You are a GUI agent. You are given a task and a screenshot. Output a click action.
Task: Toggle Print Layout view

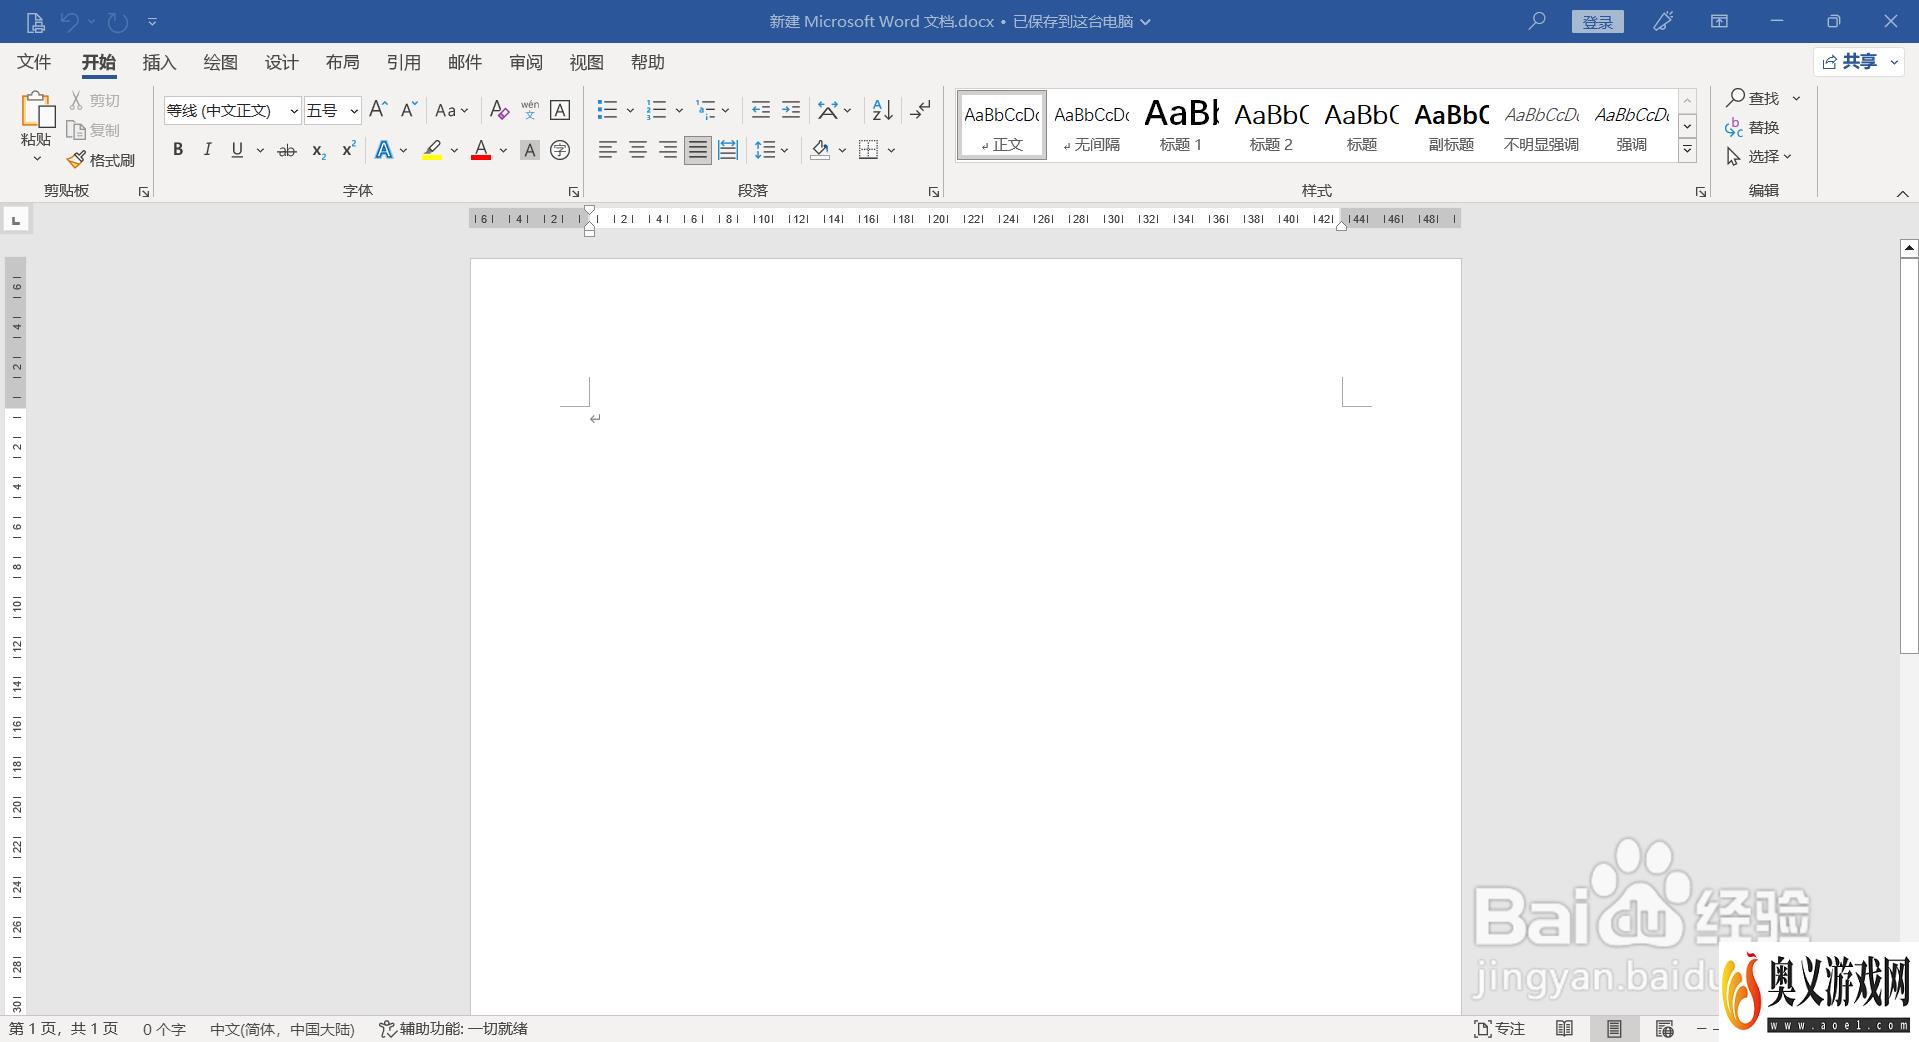[1614, 1028]
